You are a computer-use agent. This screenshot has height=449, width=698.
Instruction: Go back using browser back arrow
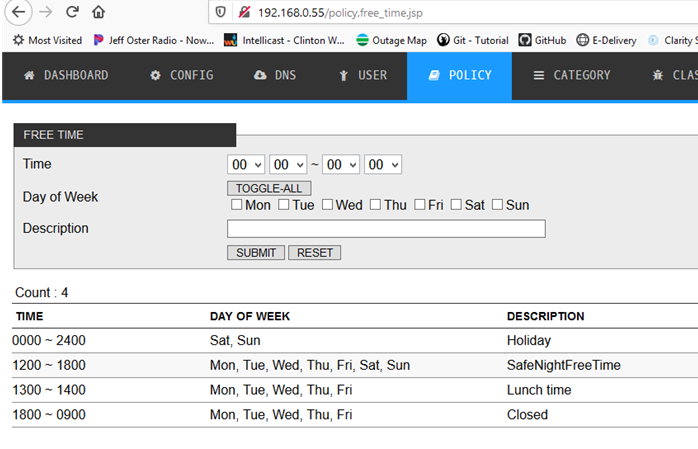pyautogui.click(x=19, y=13)
